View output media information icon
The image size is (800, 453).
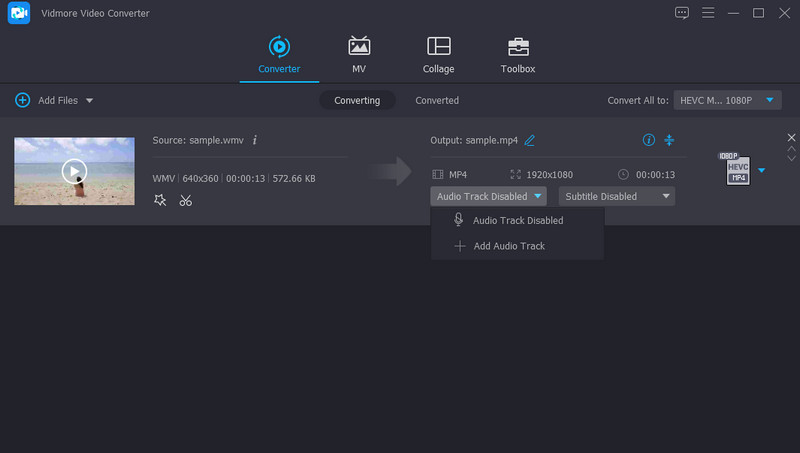click(648, 140)
